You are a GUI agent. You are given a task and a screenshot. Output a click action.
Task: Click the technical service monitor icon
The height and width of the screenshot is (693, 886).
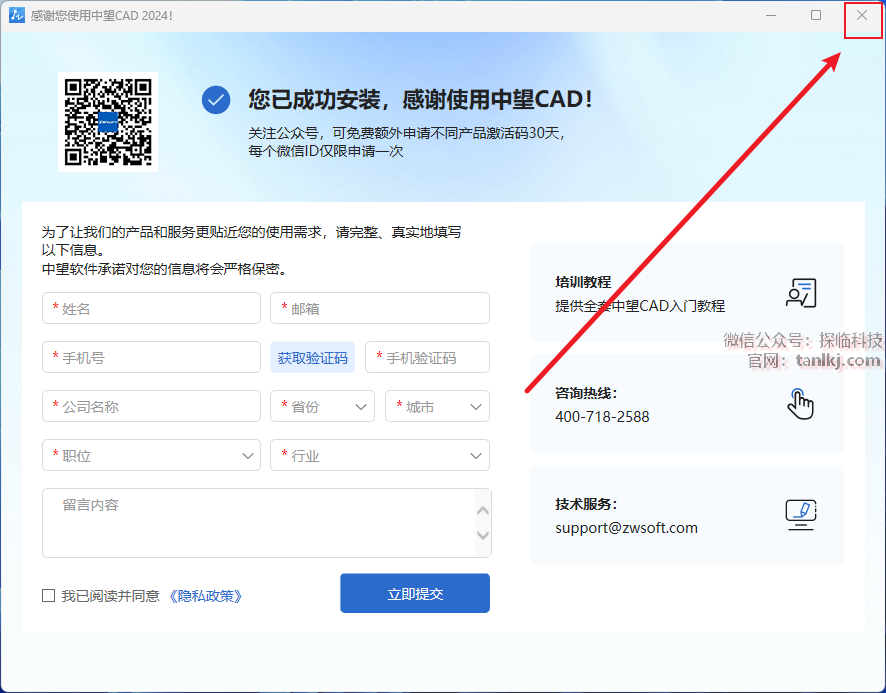pos(801,514)
